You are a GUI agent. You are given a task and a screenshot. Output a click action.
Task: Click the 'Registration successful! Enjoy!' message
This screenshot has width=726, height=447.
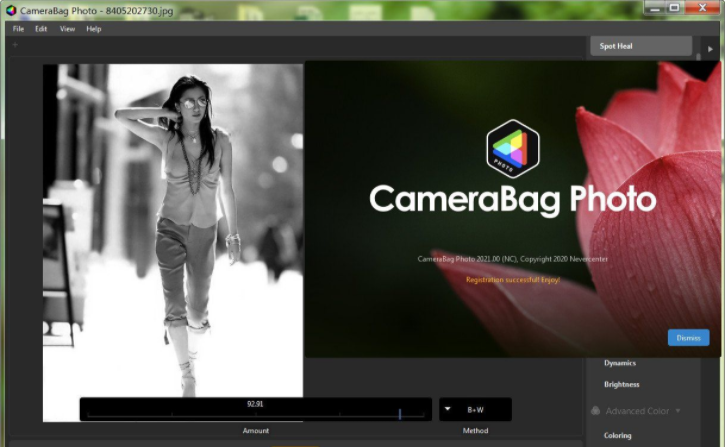point(513,280)
